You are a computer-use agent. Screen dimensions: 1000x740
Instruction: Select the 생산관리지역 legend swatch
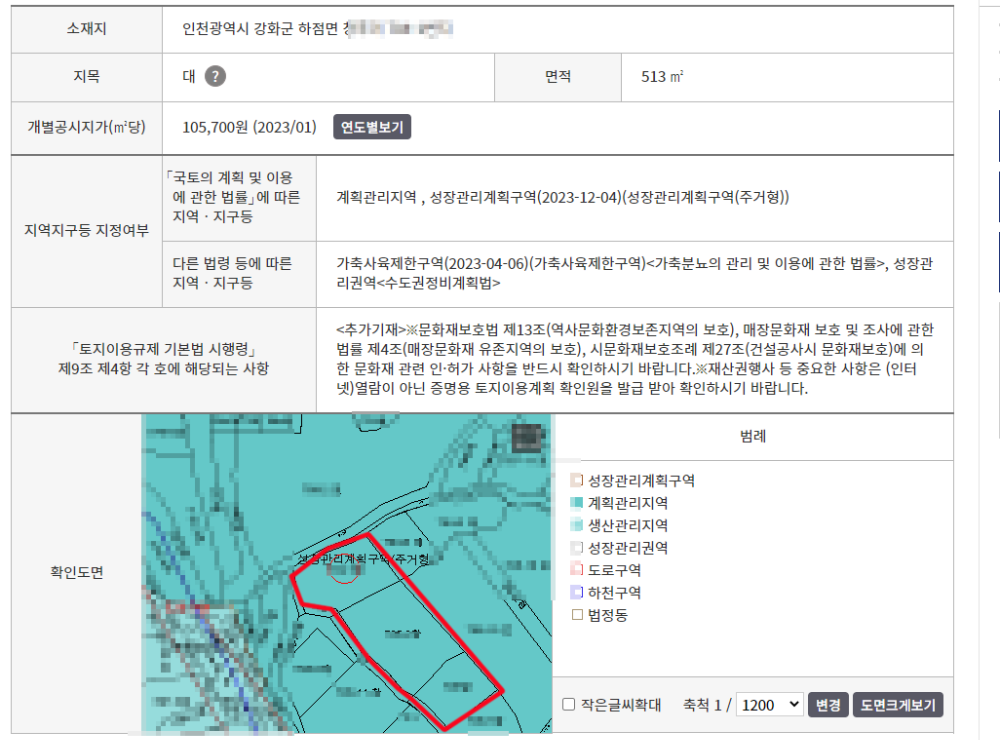click(x=576, y=525)
